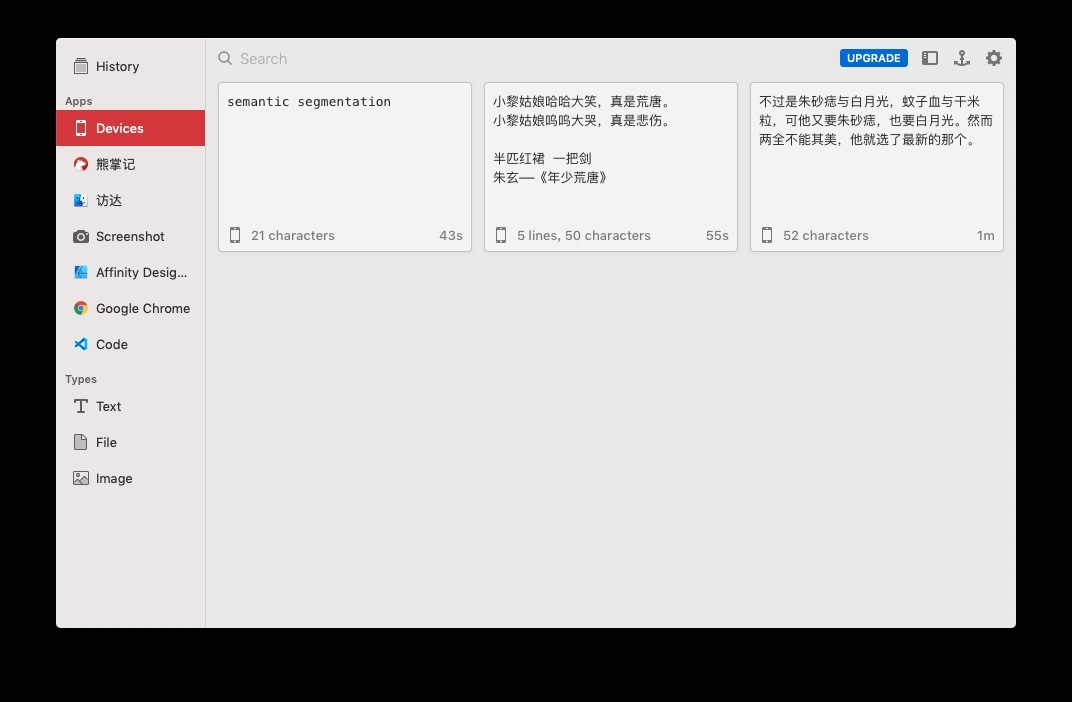
Task: Show clips from Google Chrome
Action: pyautogui.click(x=131, y=308)
